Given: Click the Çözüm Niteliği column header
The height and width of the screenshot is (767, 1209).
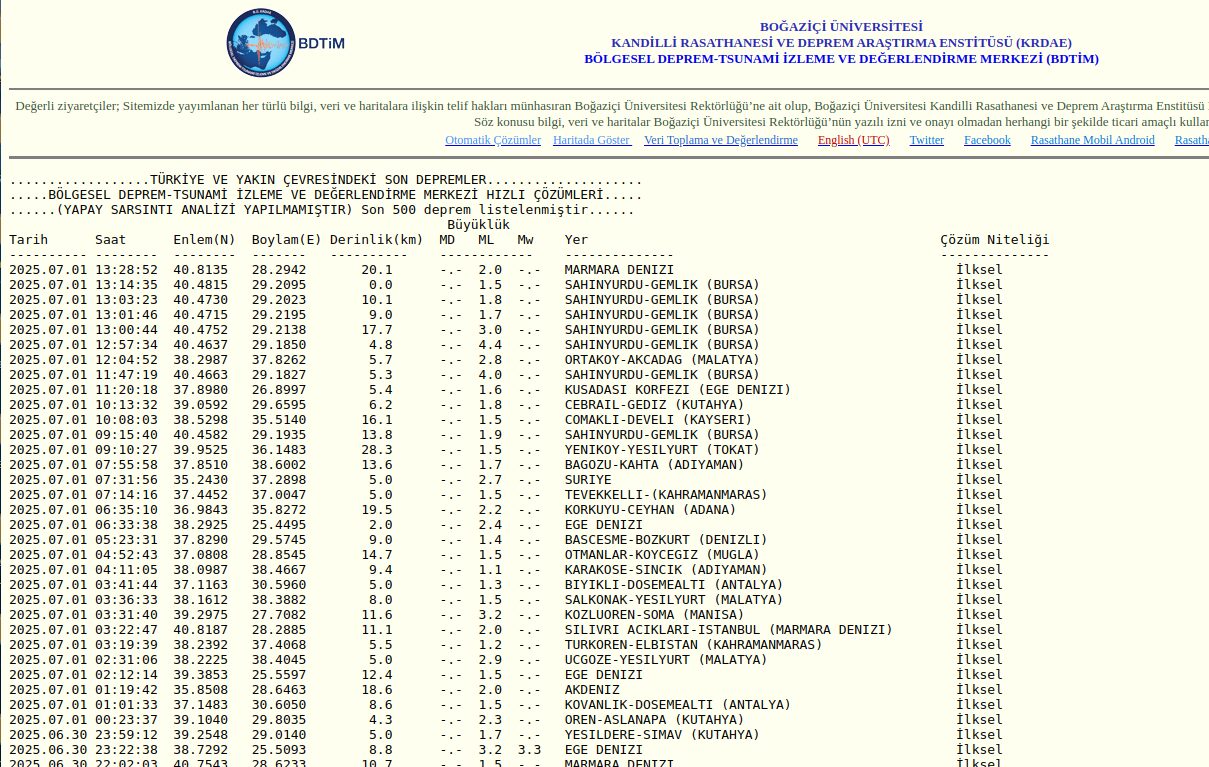Looking at the screenshot, I should 994,240.
